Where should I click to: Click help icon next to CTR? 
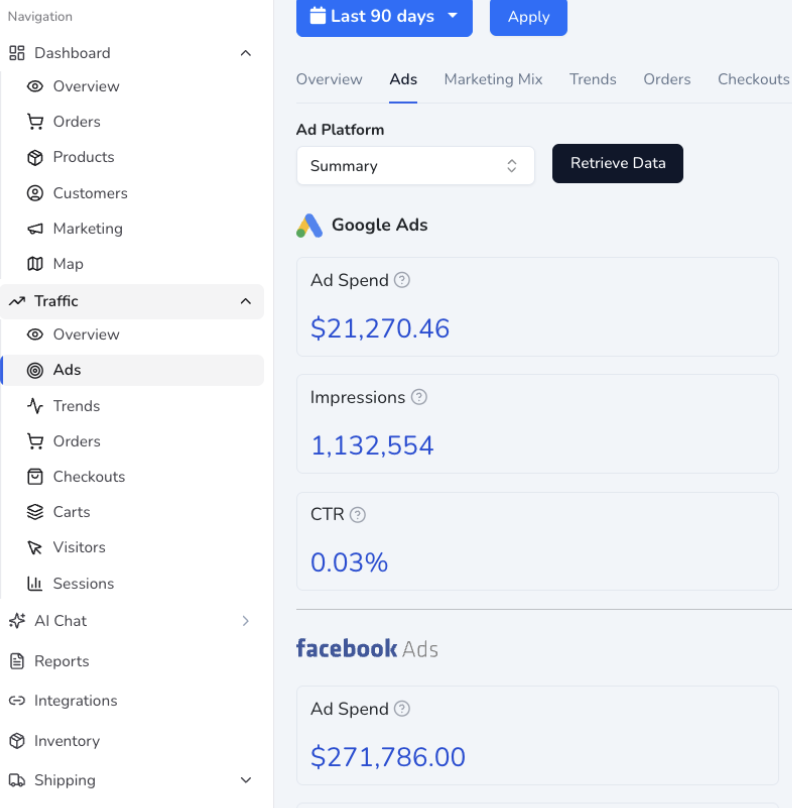358,514
